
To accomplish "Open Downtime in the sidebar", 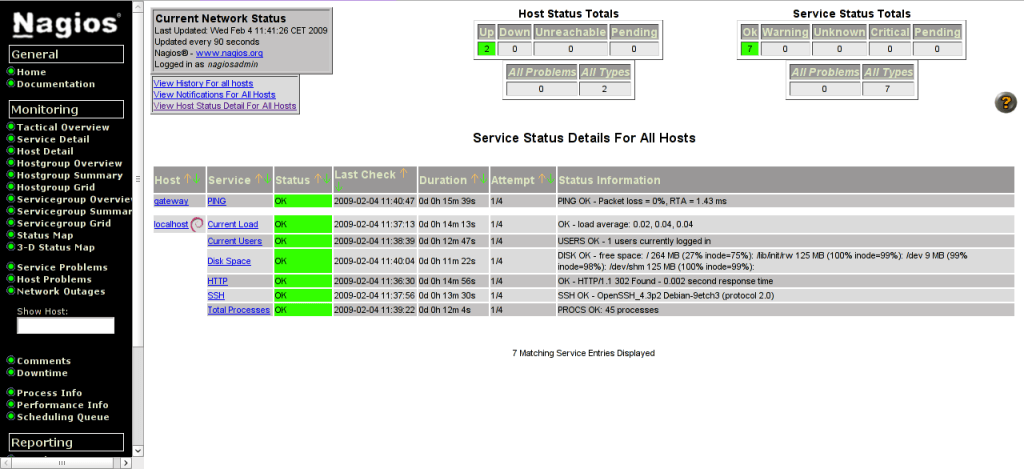I will click(x=42, y=373).
